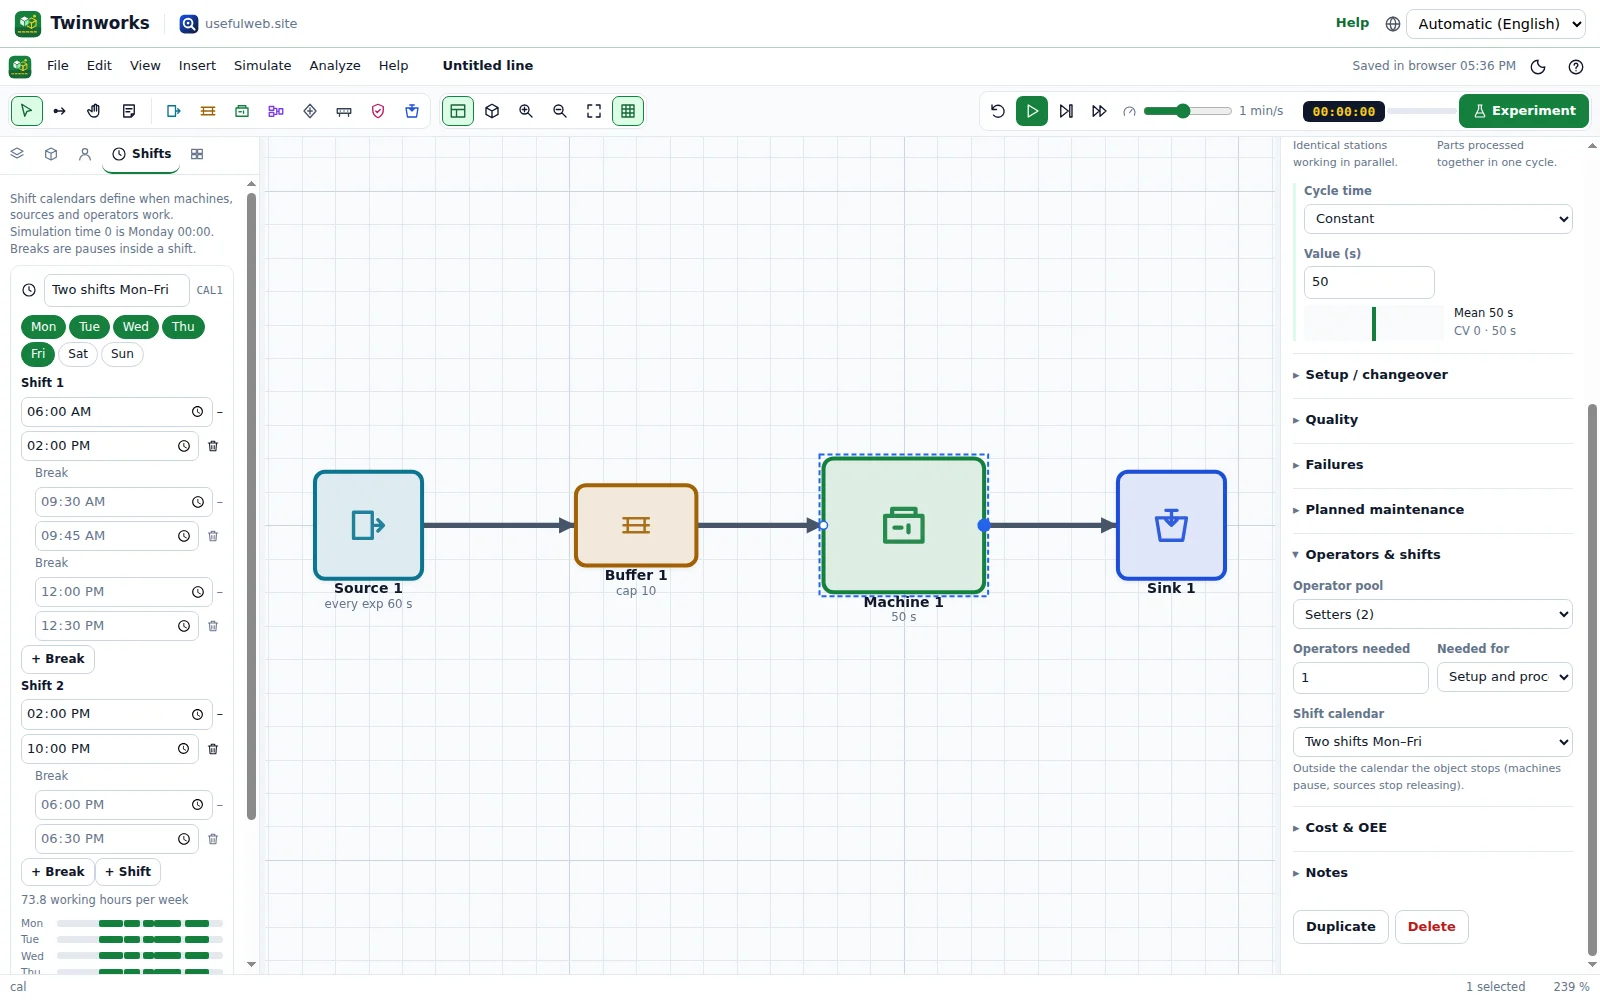The width and height of the screenshot is (1600, 1000).
Task: Insert a Source node from the toolbar
Action: click(174, 111)
